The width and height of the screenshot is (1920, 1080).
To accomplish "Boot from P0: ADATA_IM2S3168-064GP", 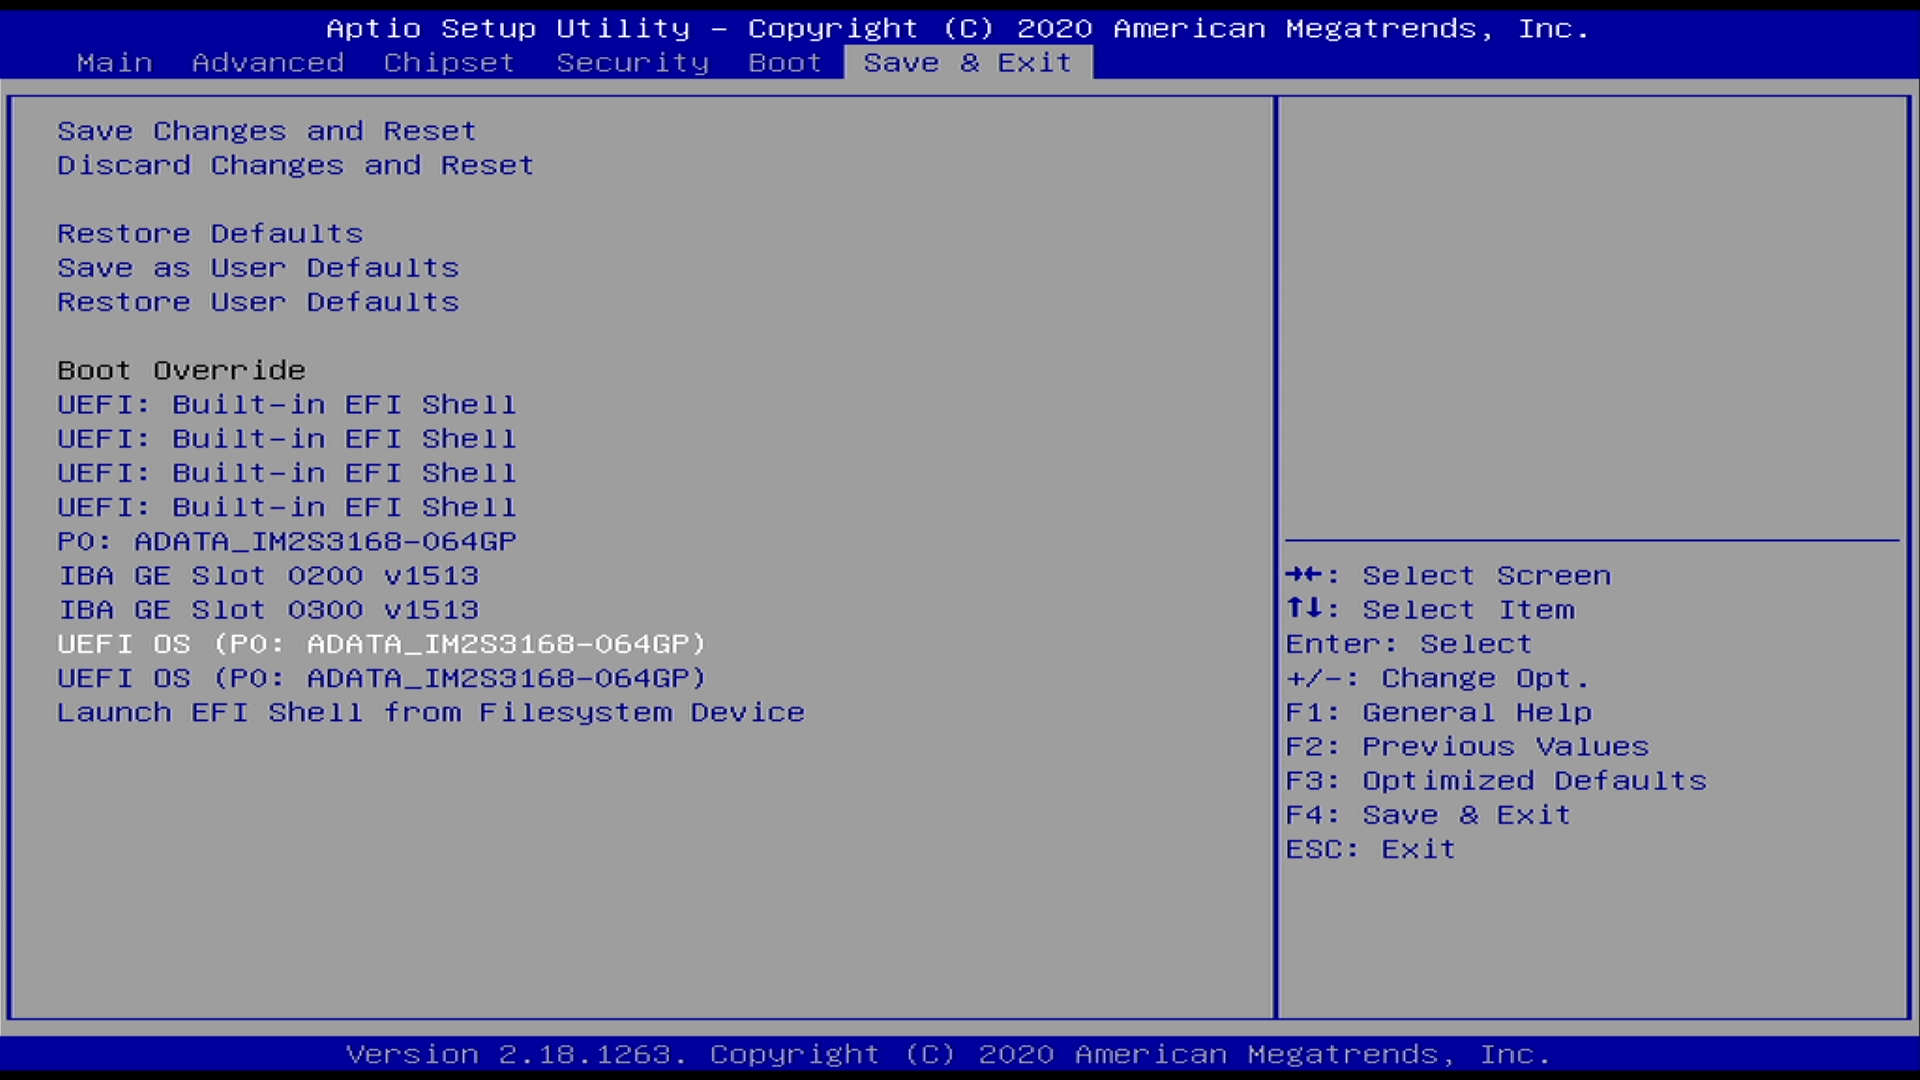I will (x=286, y=541).
